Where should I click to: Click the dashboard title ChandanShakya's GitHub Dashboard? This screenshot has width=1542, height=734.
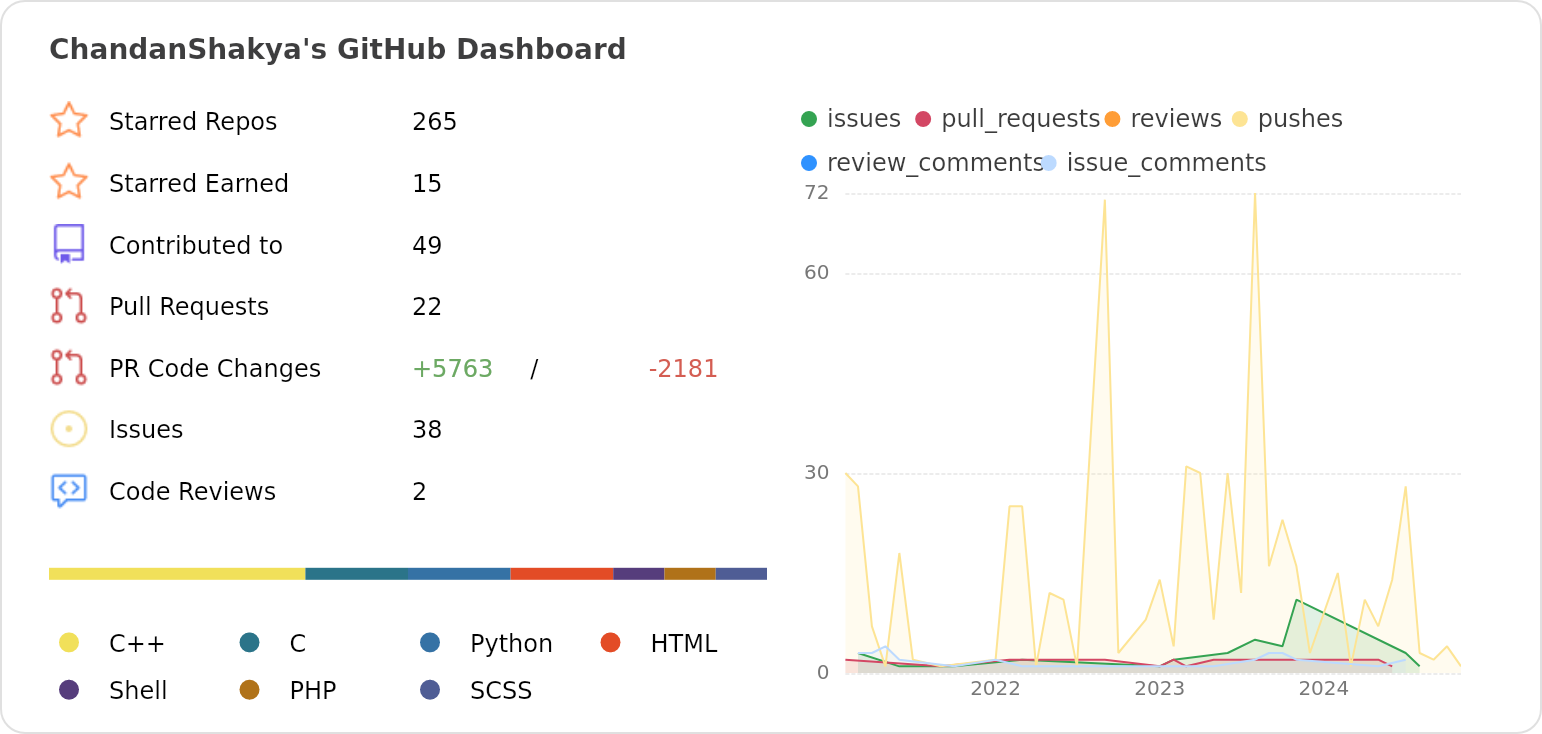[x=338, y=49]
